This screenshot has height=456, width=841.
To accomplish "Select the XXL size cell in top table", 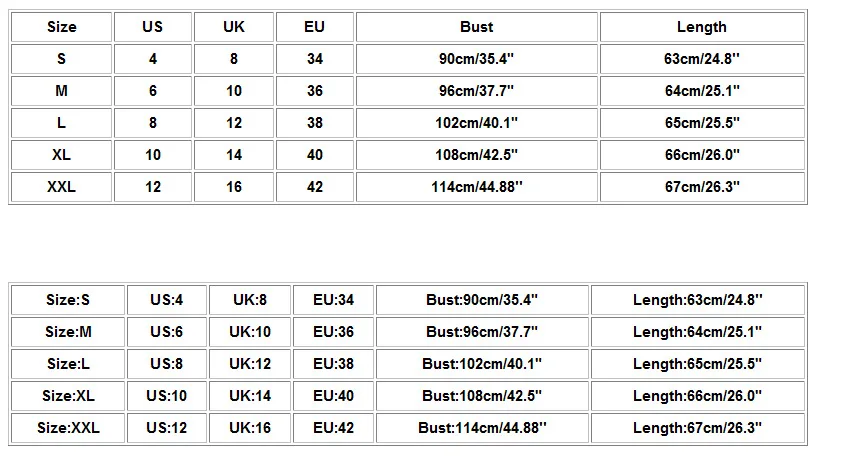I will point(61,187).
